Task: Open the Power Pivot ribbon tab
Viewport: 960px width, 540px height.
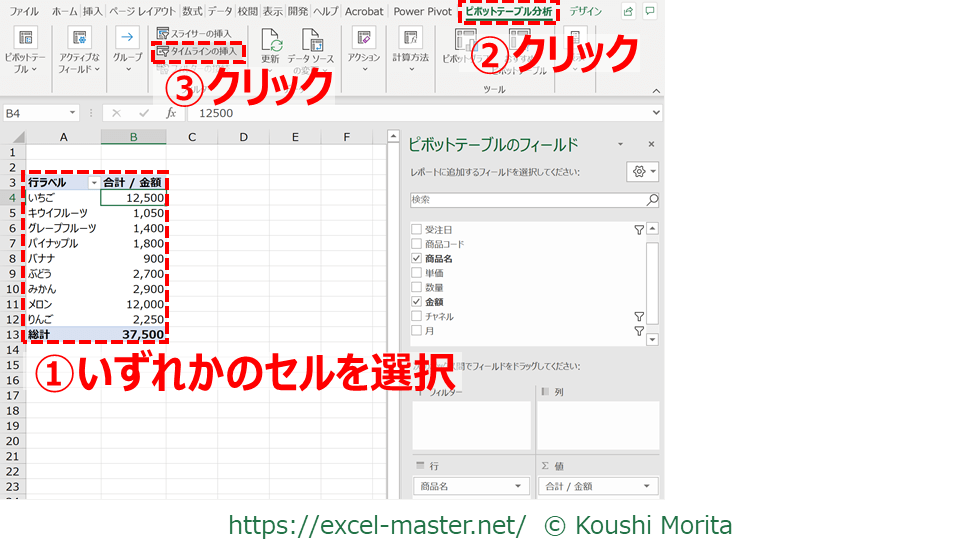Action: point(421,11)
